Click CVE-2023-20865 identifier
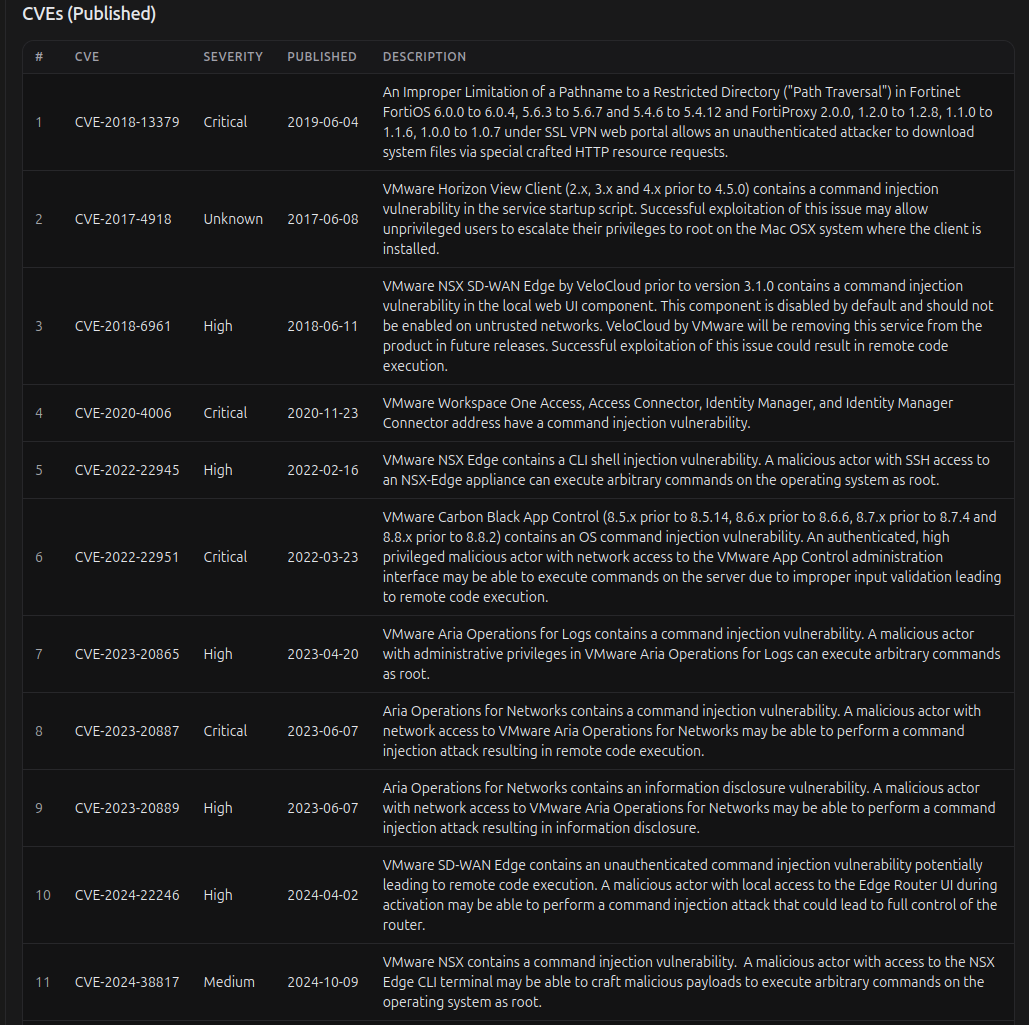Image resolution: width=1029 pixels, height=1025 pixels. coord(127,654)
